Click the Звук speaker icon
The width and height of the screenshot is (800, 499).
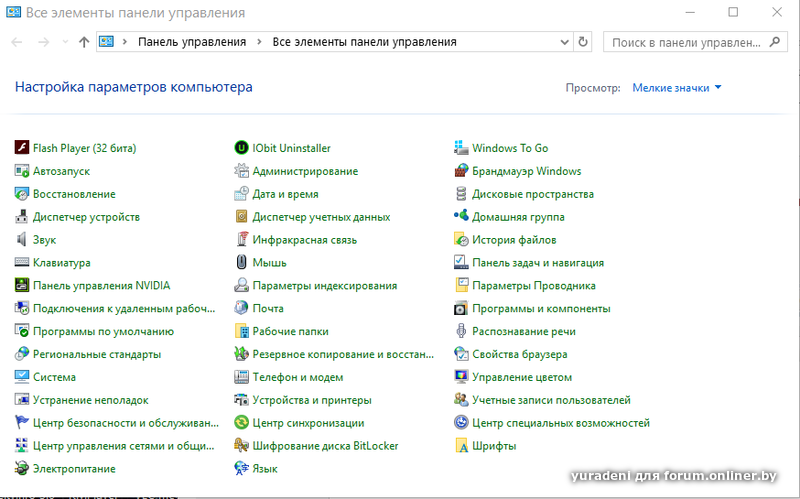[22, 240]
